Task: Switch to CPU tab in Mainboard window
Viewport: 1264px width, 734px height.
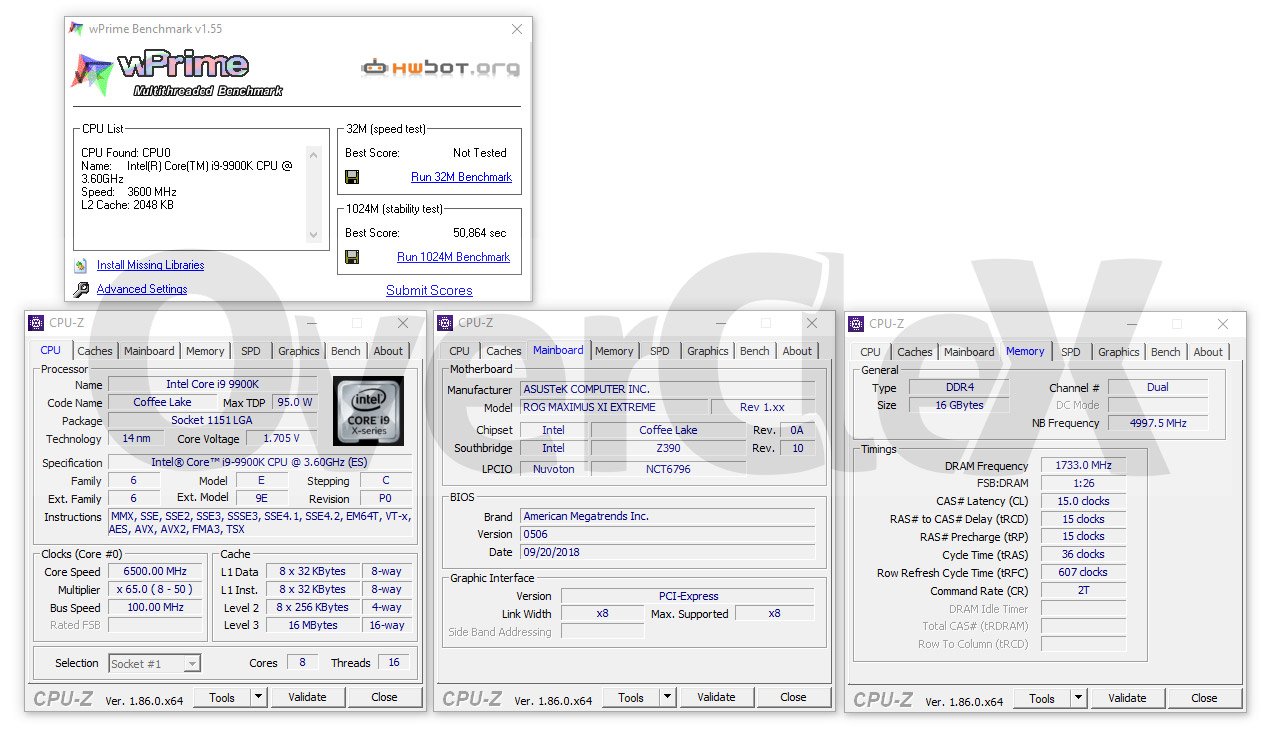Action: (460, 351)
